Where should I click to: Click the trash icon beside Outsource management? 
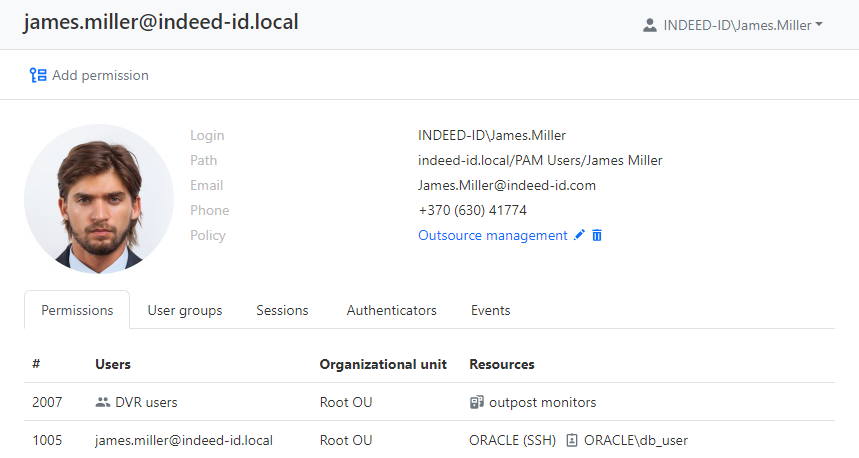tap(597, 235)
